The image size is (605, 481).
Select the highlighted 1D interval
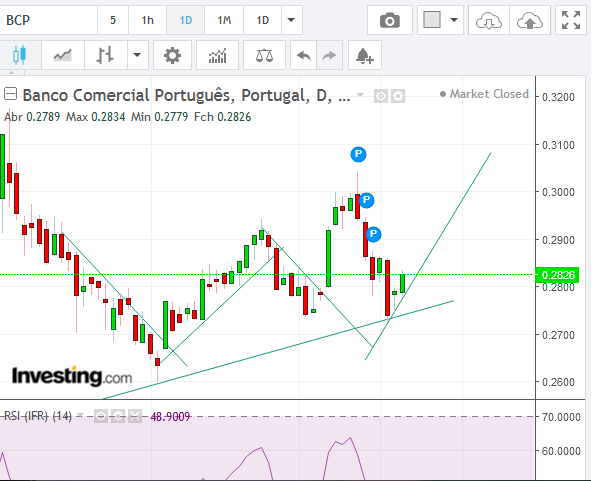coord(186,20)
